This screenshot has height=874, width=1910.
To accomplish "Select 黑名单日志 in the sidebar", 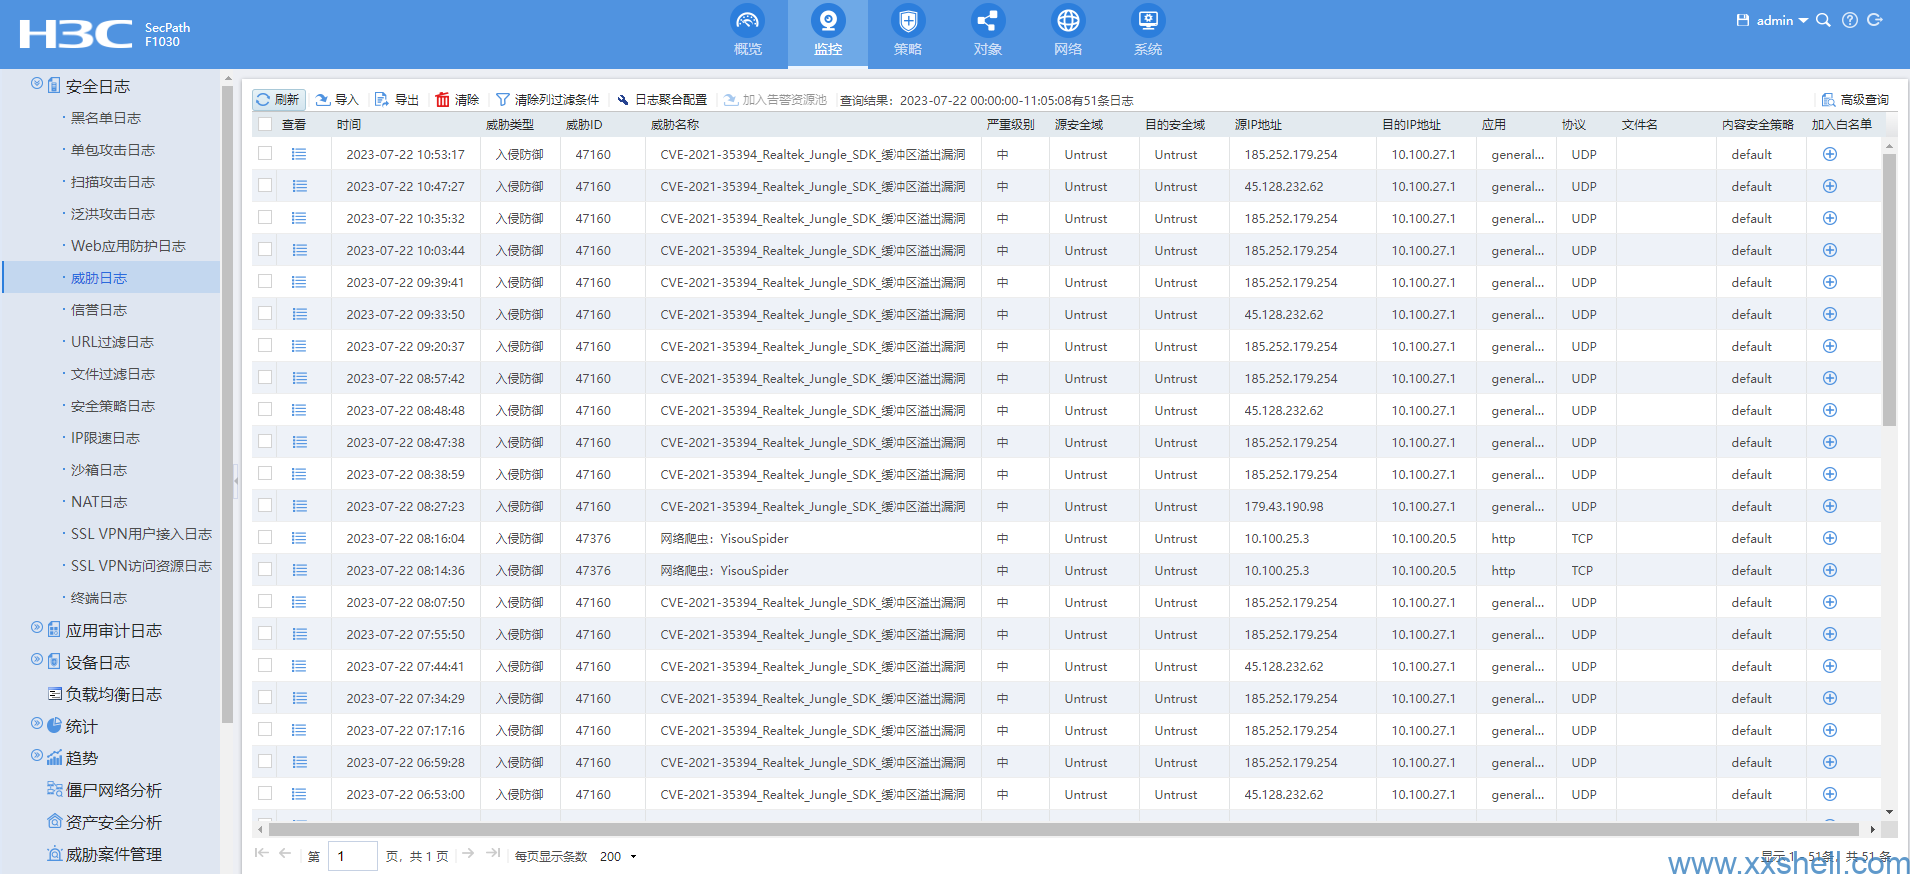I will [x=105, y=118].
